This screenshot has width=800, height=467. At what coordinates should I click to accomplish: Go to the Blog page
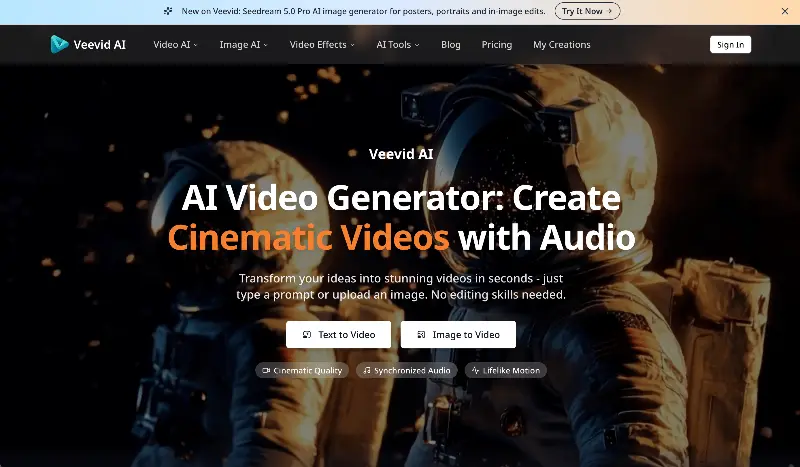coord(451,45)
